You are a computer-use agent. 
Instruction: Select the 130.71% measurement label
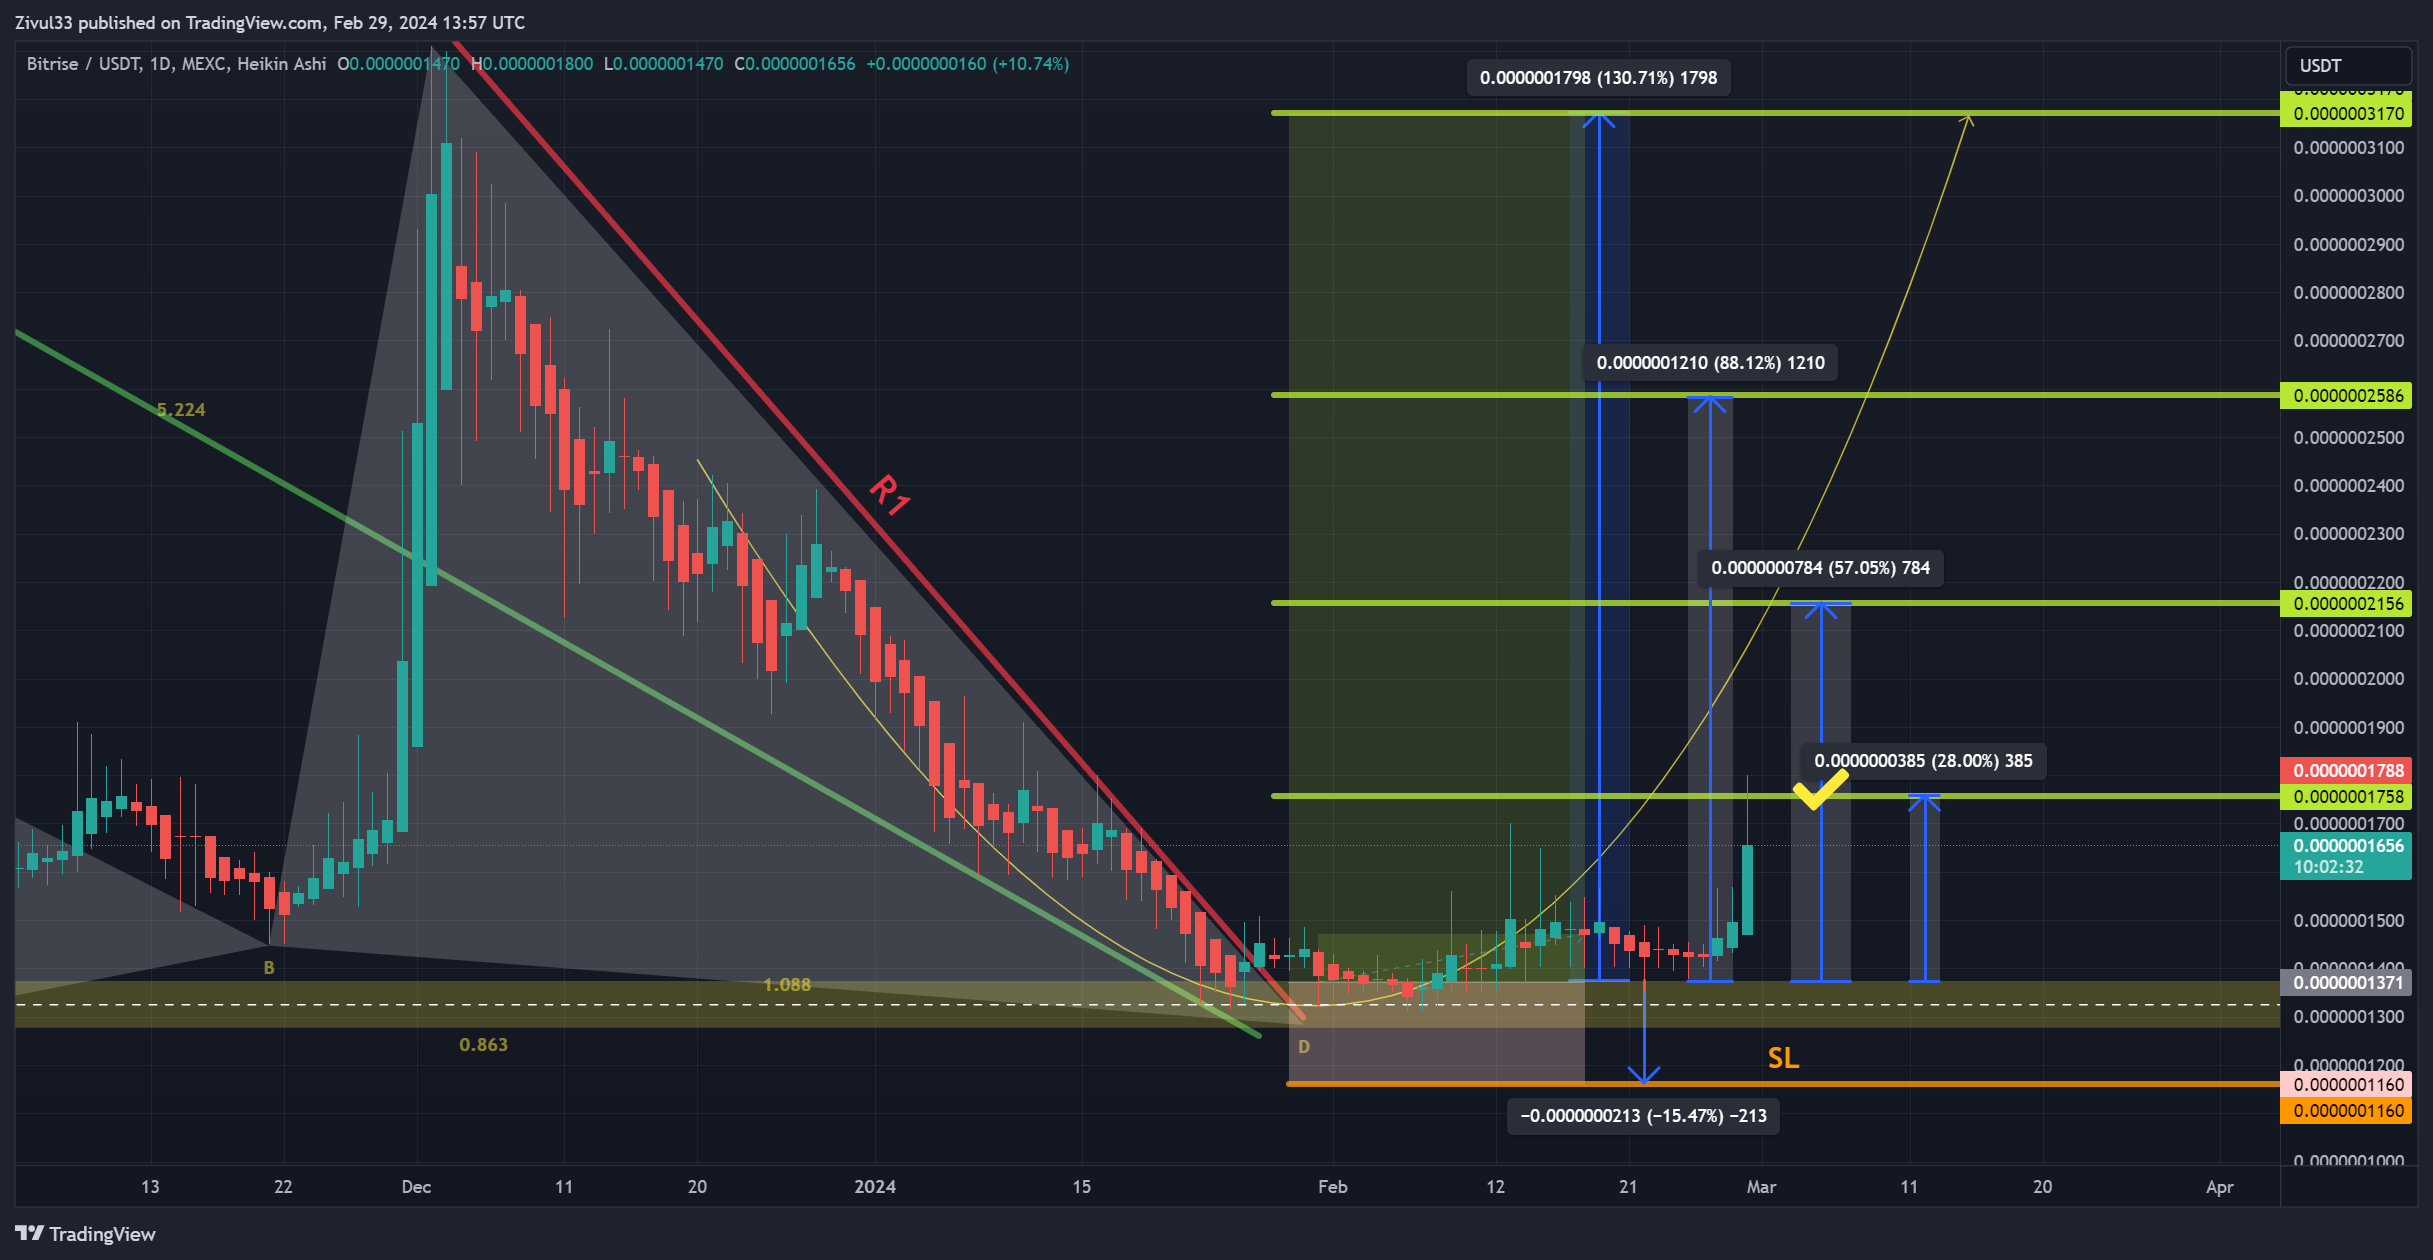click(x=1598, y=78)
